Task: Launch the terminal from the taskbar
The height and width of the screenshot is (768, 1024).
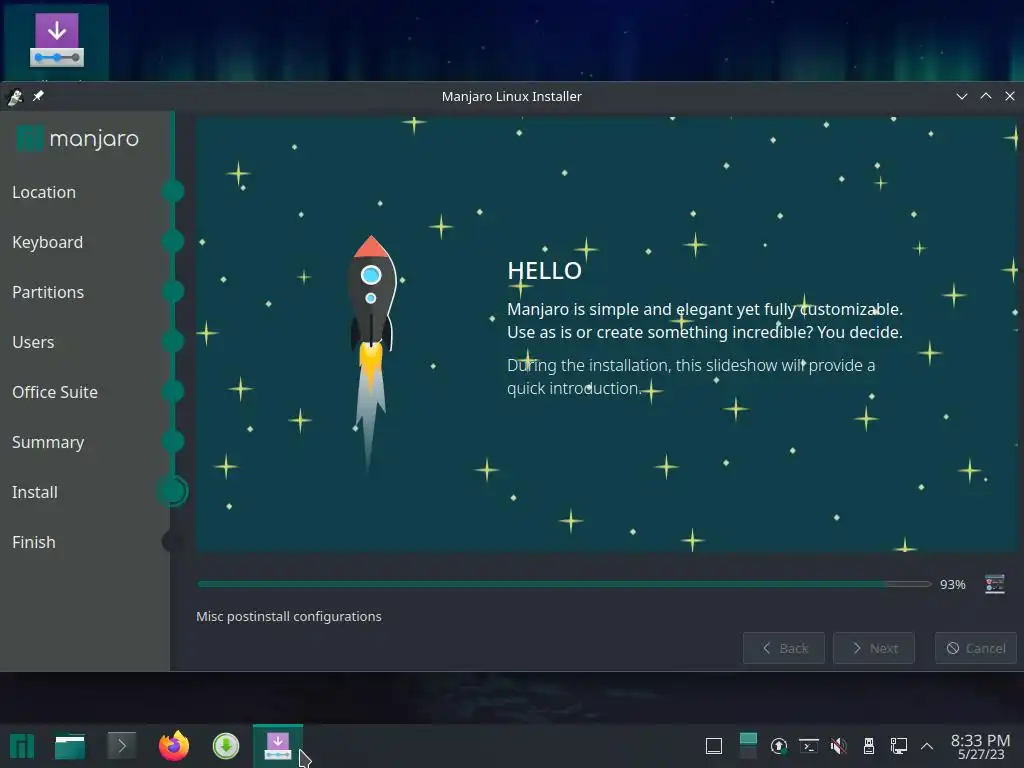Action: [x=121, y=745]
